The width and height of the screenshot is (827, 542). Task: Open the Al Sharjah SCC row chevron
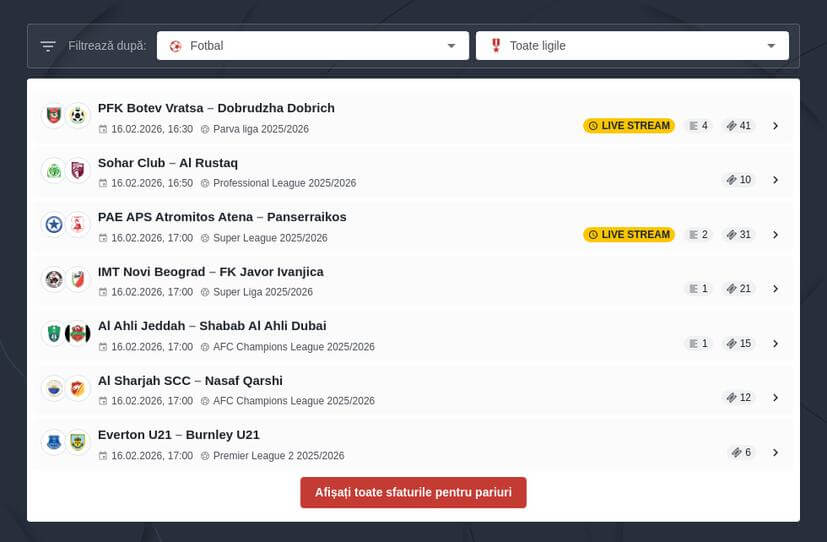(x=775, y=398)
